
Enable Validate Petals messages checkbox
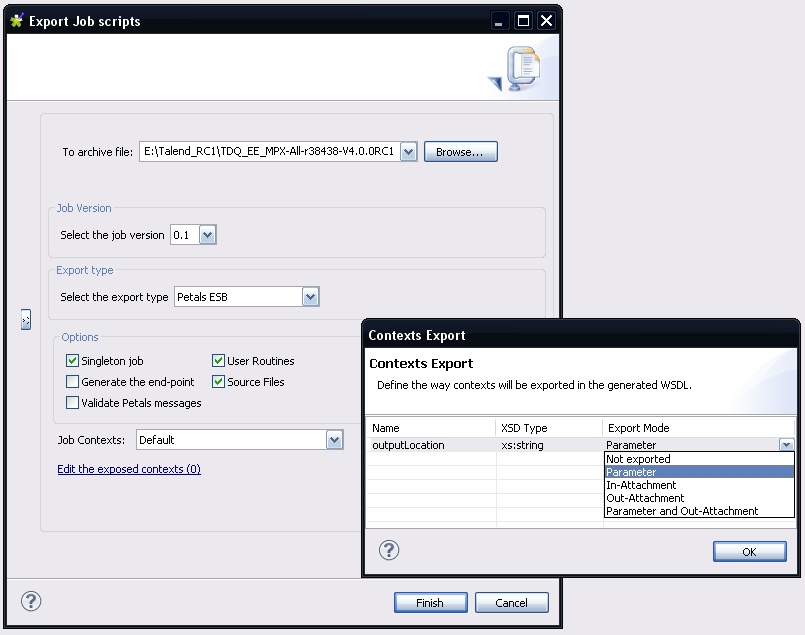point(72,403)
